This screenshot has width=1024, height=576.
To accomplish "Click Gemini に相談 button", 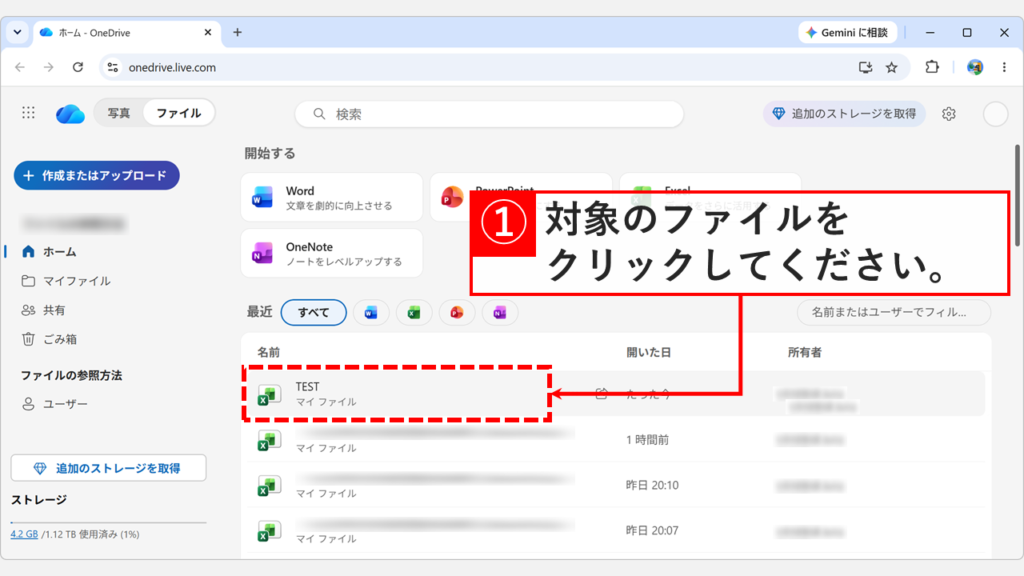I will coord(847,32).
